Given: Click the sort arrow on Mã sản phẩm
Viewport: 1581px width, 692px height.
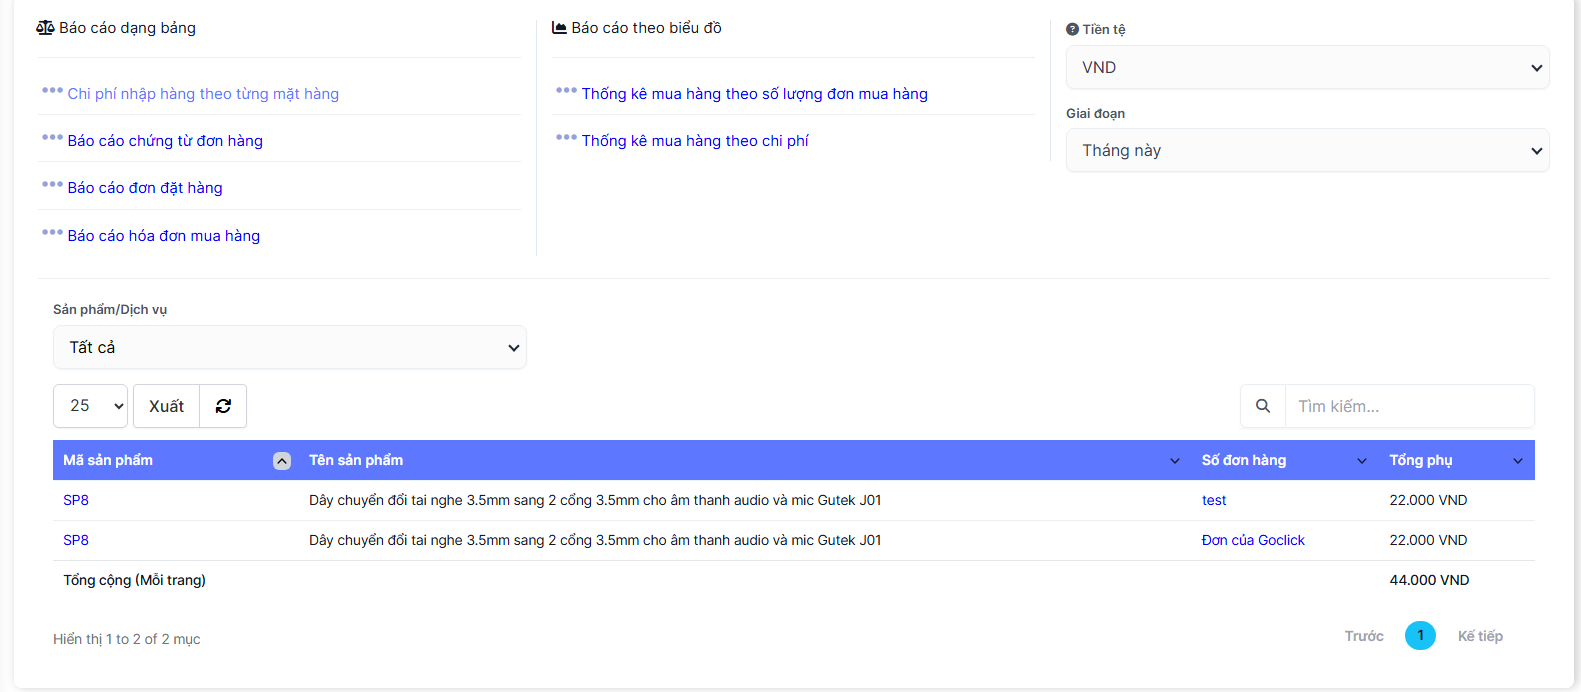Looking at the screenshot, I should tap(282, 461).
